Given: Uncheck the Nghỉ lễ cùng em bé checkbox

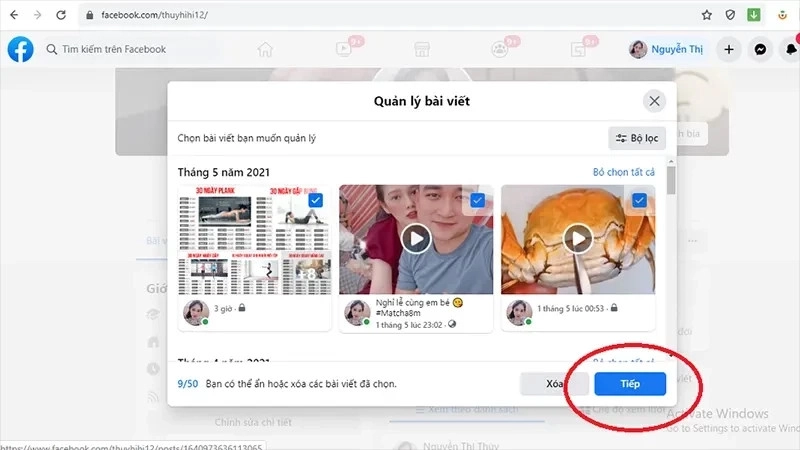Looking at the screenshot, I should point(478,200).
